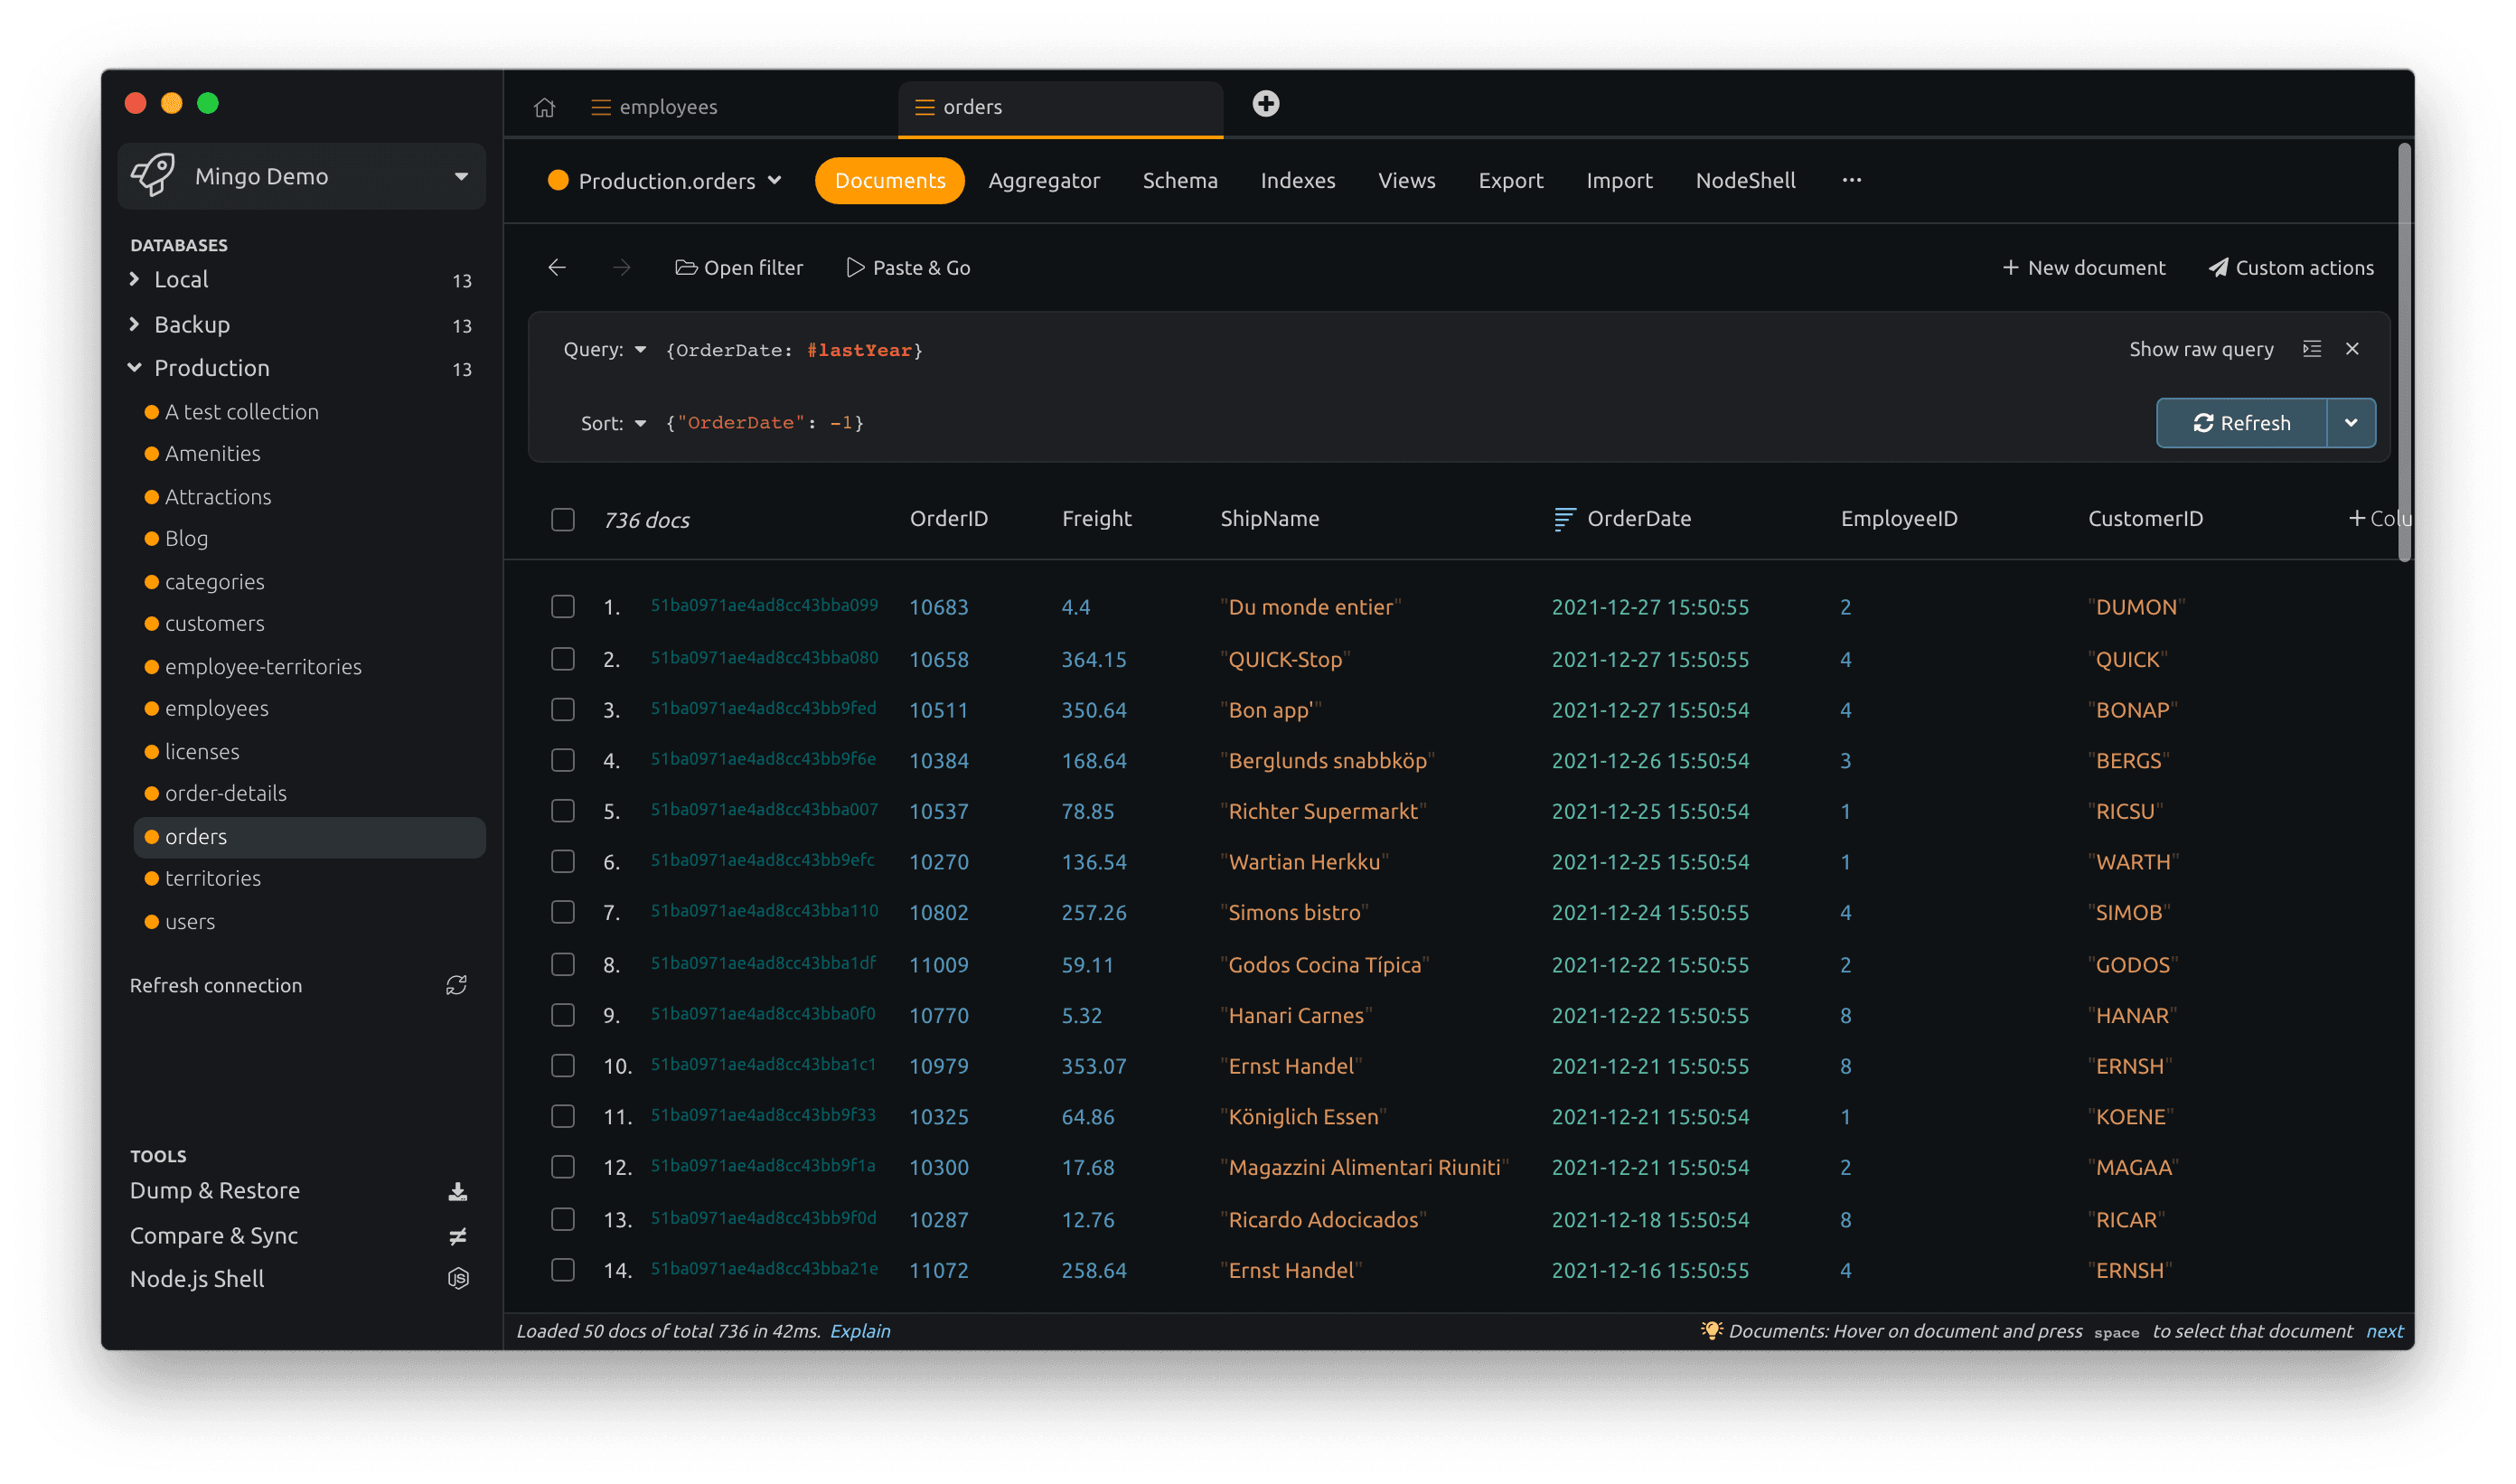Click the Explain link in status bar

pyautogui.click(x=860, y=1331)
